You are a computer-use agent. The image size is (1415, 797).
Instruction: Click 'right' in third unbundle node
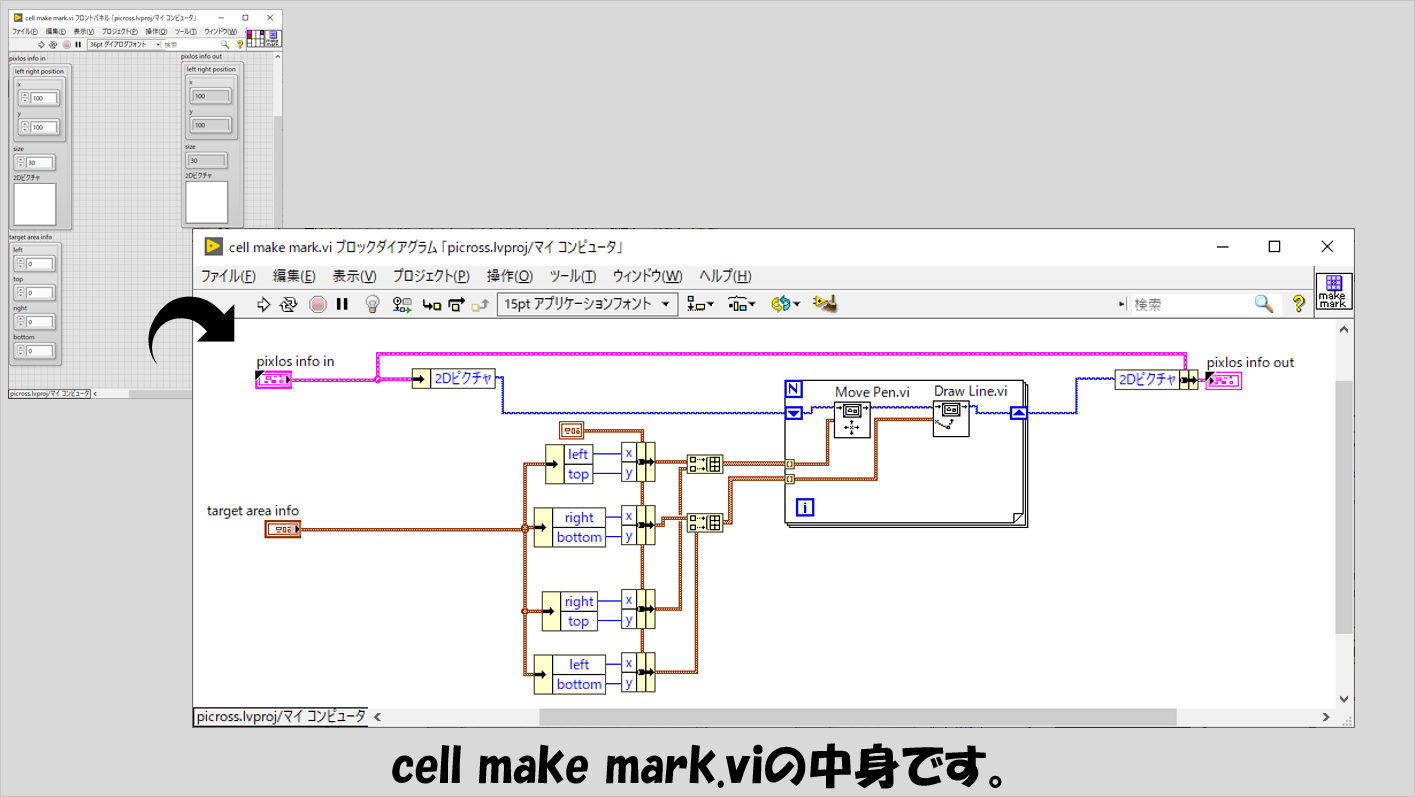pyautogui.click(x=579, y=602)
